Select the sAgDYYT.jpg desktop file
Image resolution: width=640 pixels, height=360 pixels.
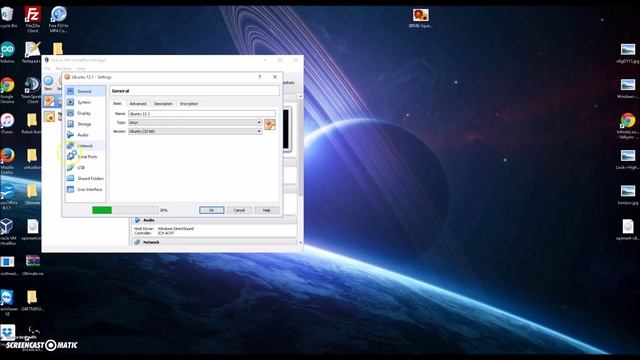coord(627,53)
